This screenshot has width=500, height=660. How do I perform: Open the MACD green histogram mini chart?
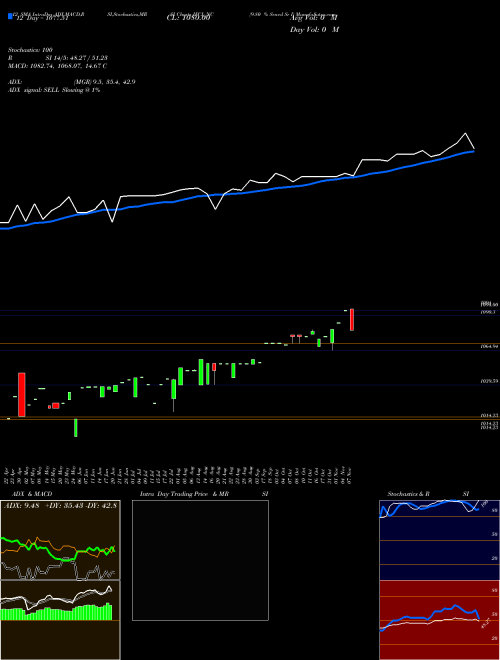tap(60, 620)
